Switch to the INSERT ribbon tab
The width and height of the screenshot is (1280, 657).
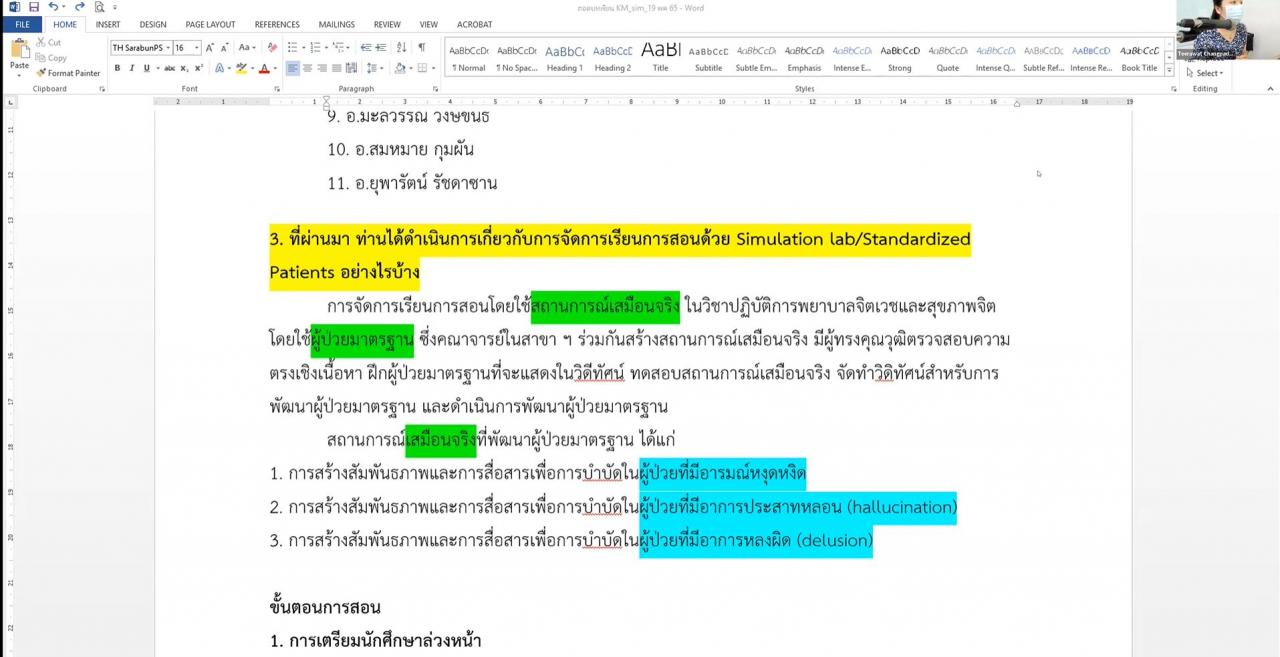[x=108, y=24]
